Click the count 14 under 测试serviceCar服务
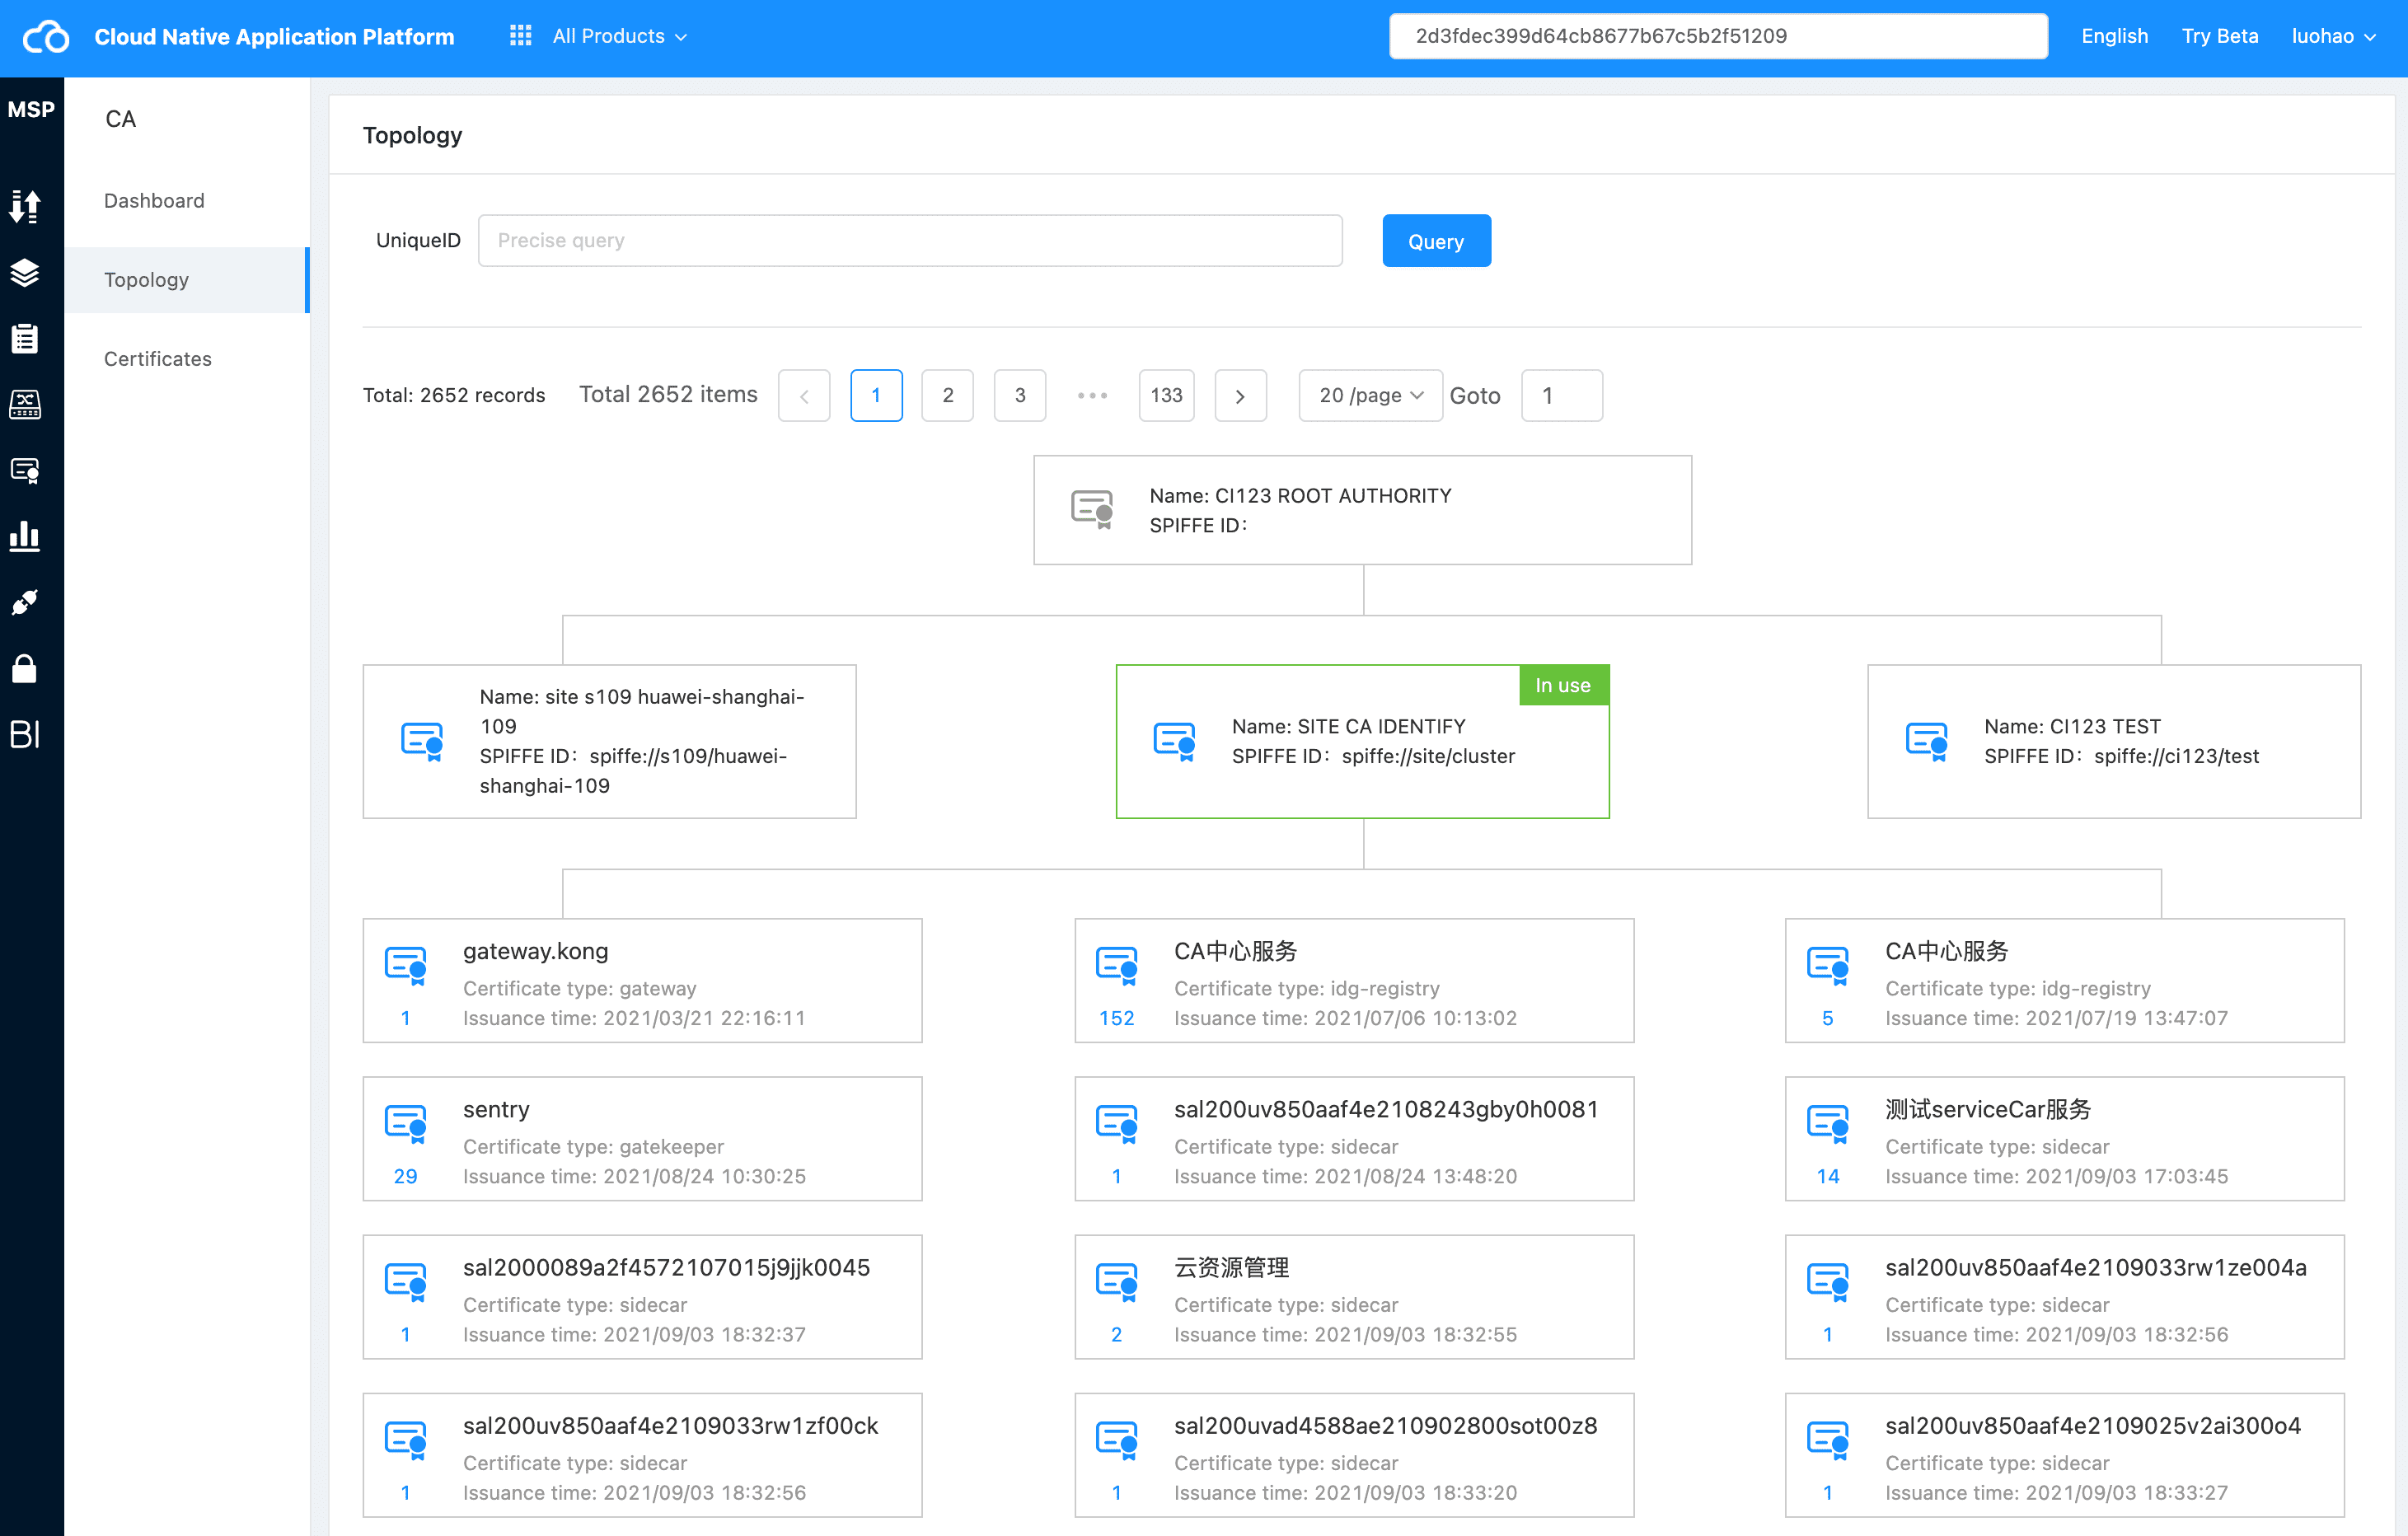Screen dimensions: 2408x1536 click(1827, 1176)
